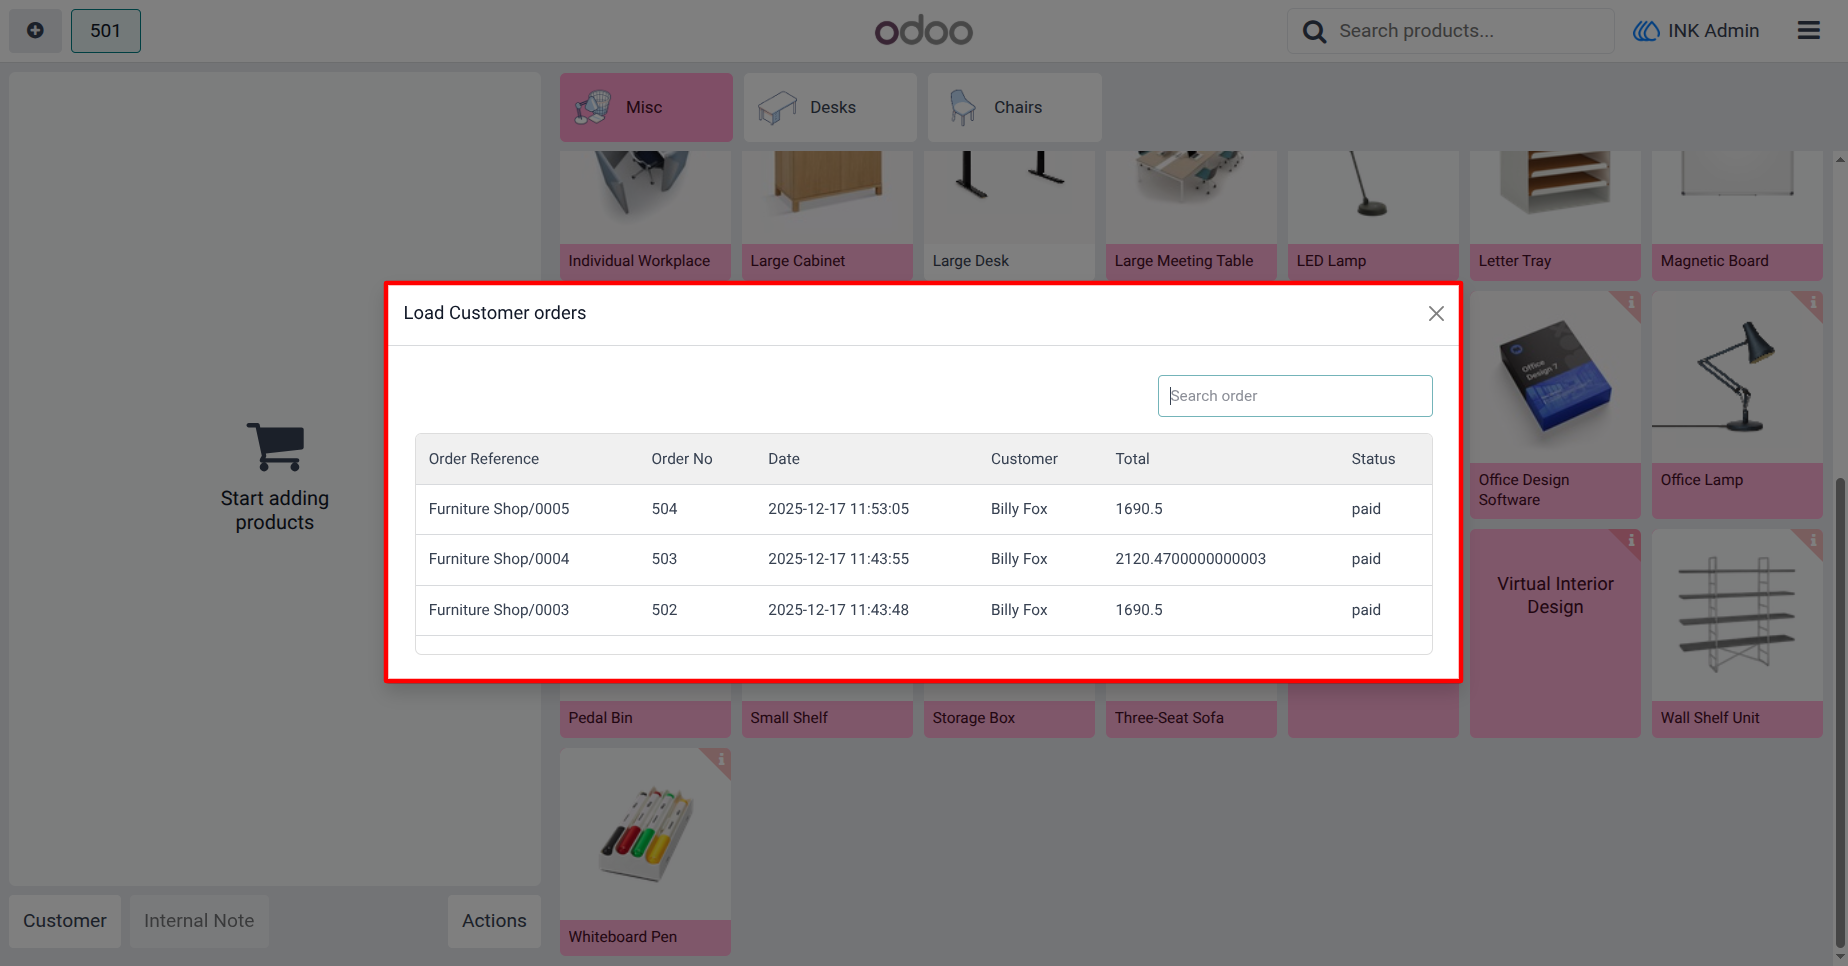
Task: Select order Furniture Shop/0003
Action: click(923, 610)
